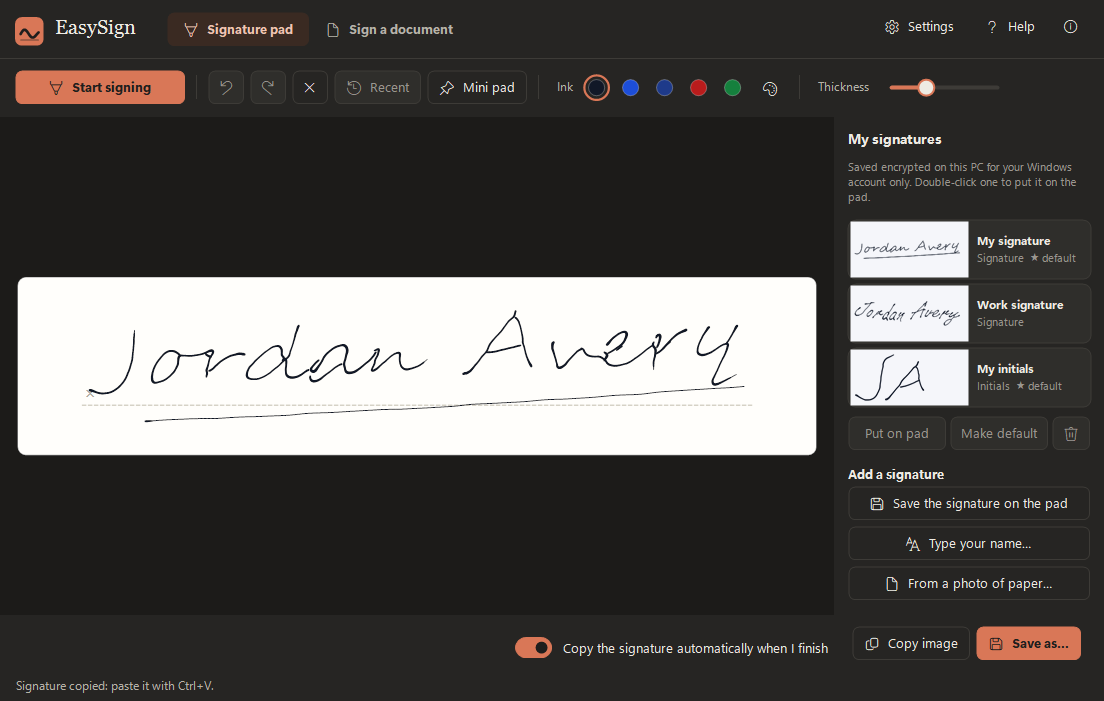The height and width of the screenshot is (701, 1104).
Task: Redo the stroke
Action: (268, 87)
